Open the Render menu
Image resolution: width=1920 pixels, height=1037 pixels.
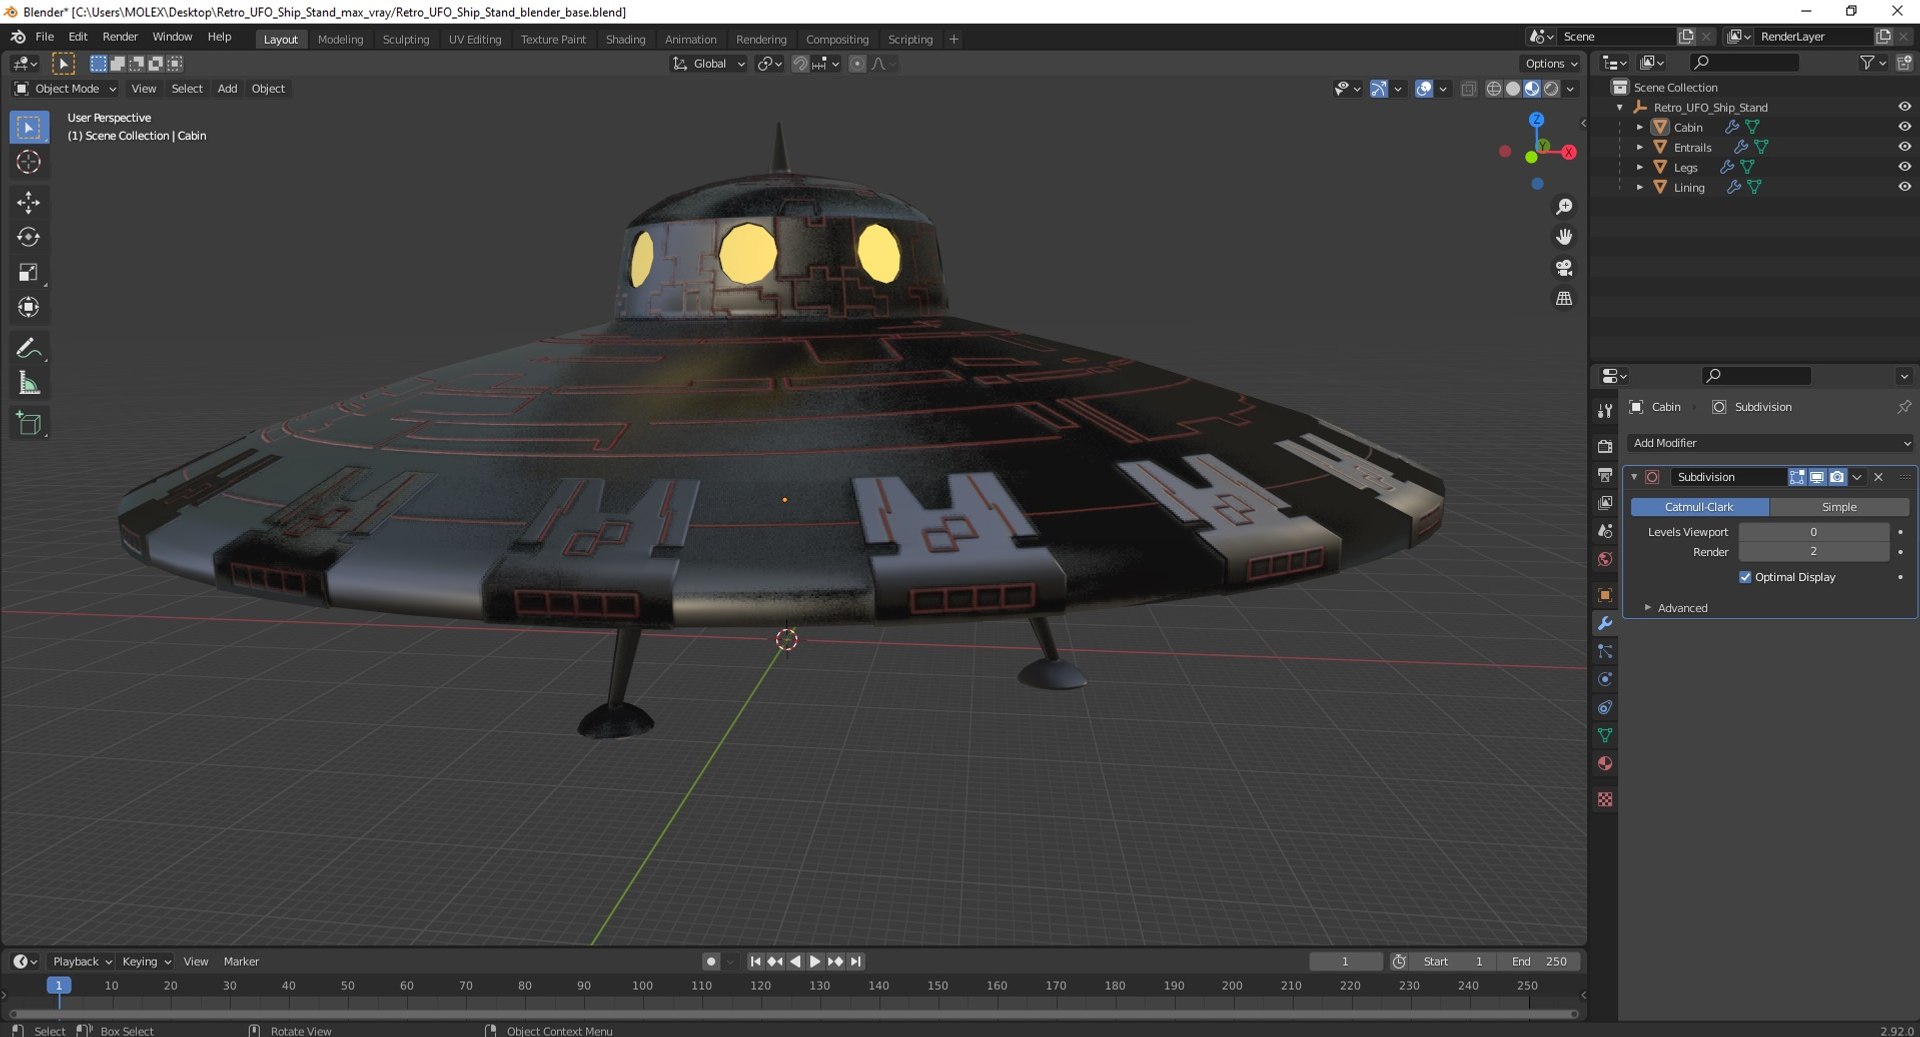click(x=120, y=37)
